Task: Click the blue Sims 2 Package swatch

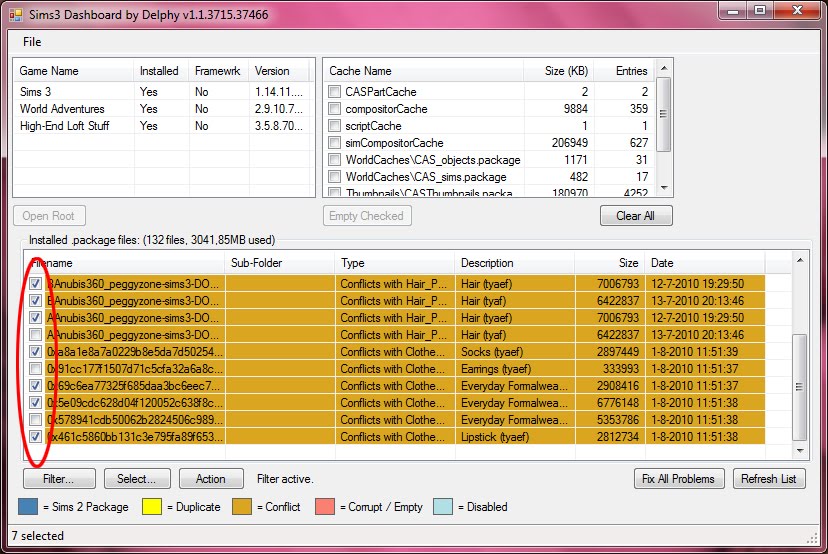Action: tap(28, 506)
